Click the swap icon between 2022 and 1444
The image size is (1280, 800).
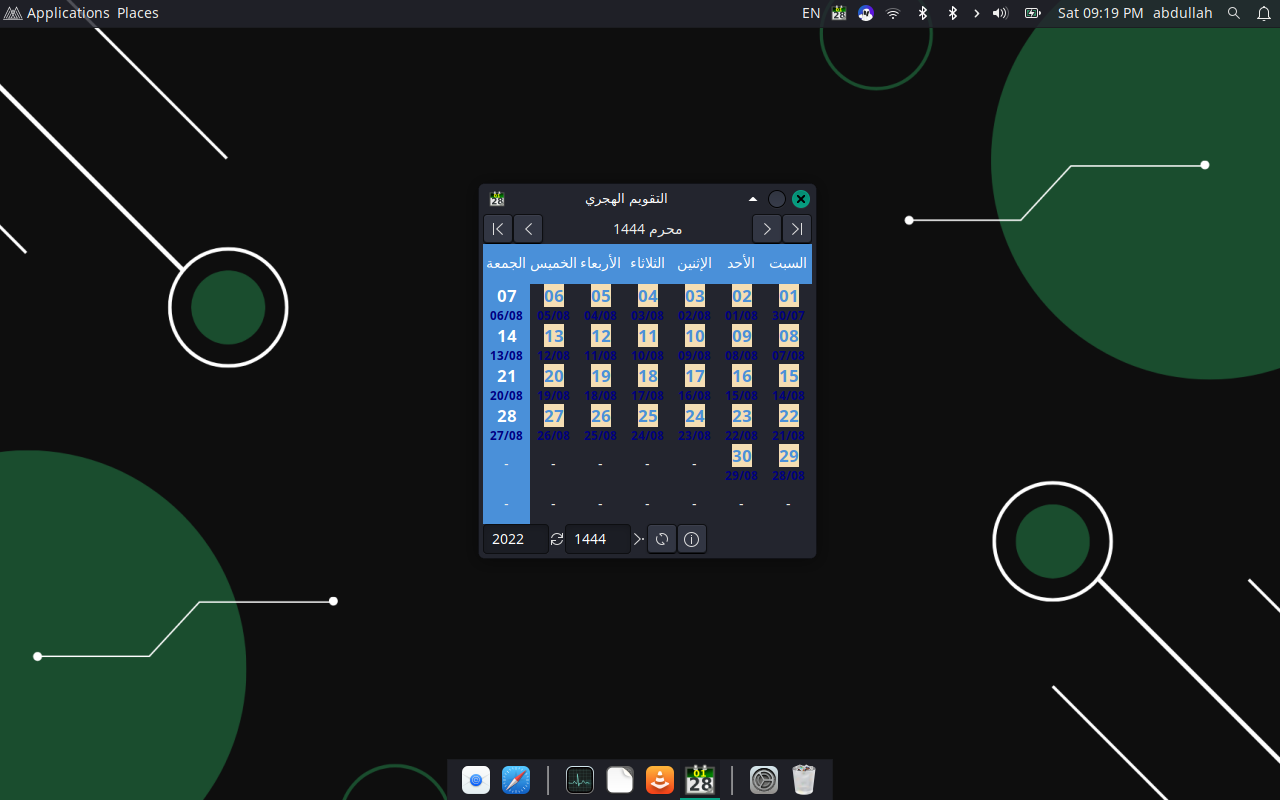[x=557, y=540]
